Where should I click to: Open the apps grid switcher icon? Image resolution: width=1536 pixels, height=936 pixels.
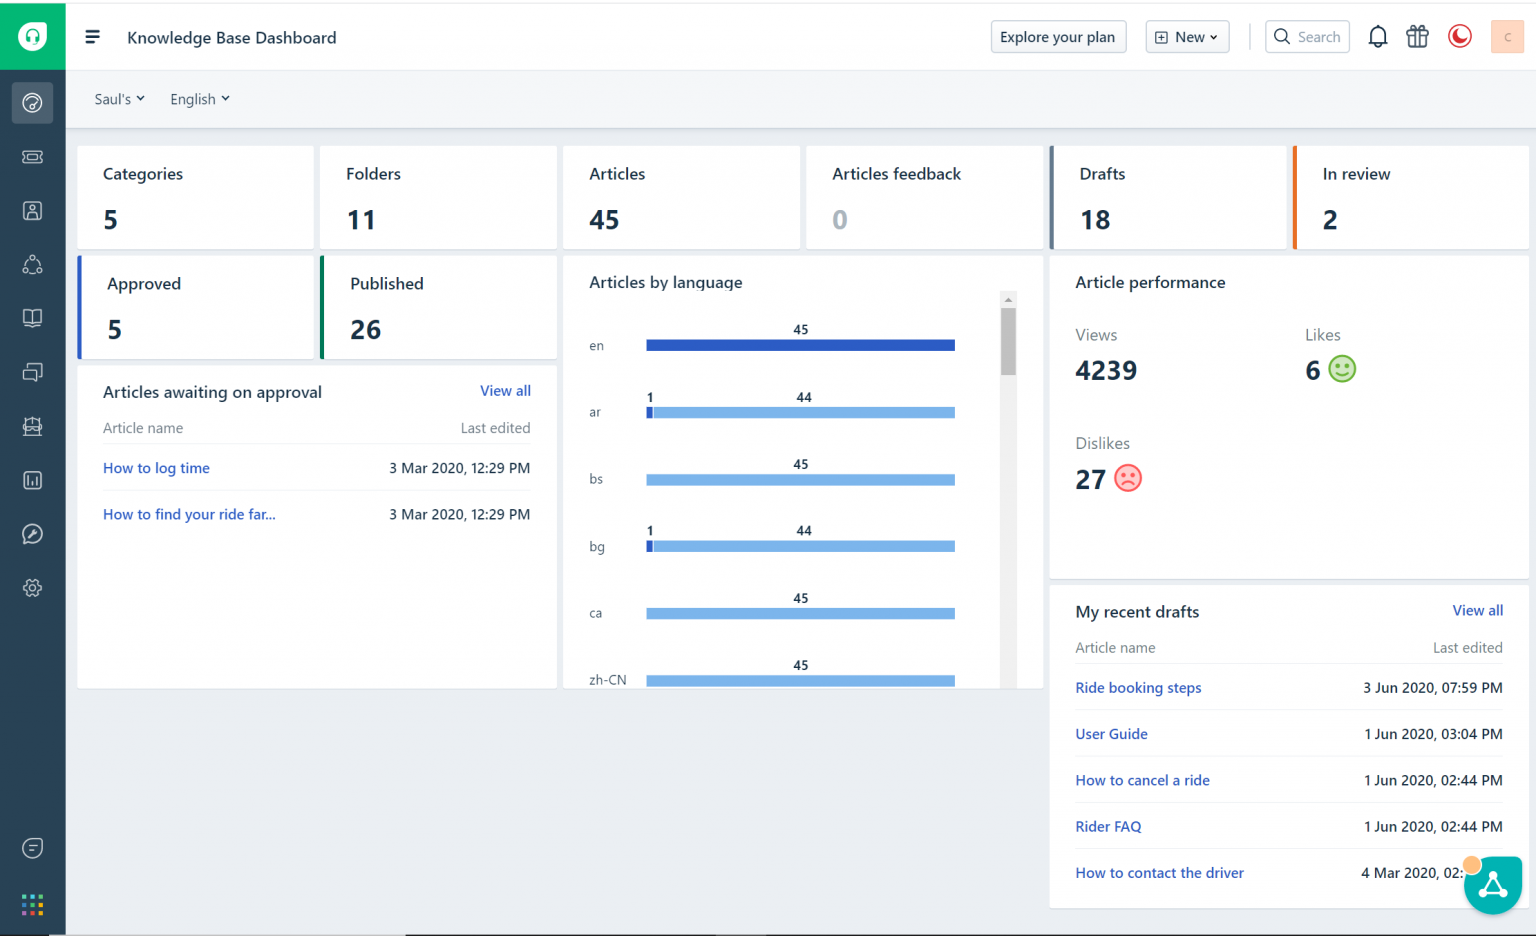(x=32, y=904)
